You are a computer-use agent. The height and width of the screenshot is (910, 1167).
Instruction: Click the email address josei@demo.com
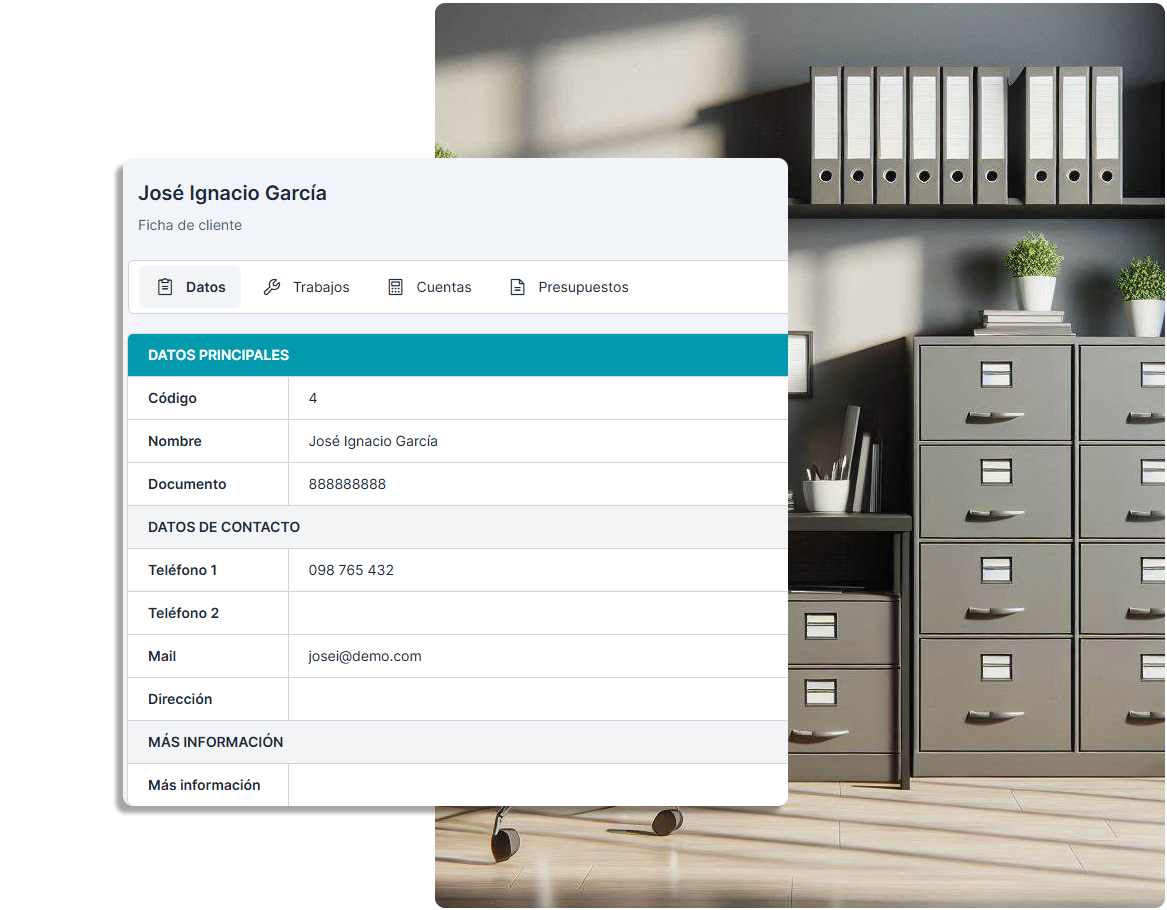click(365, 656)
